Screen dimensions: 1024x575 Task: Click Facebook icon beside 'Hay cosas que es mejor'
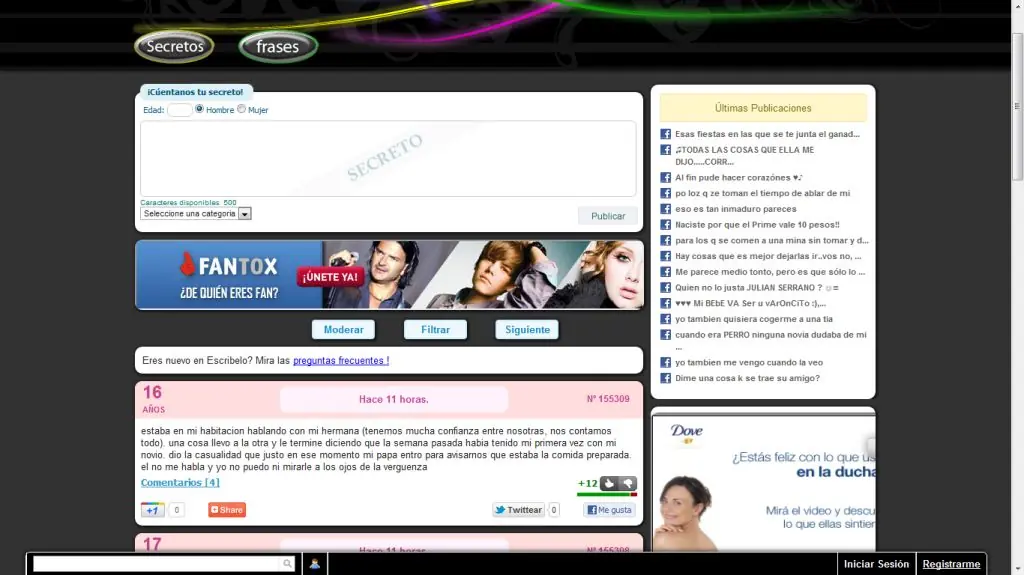(665, 256)
